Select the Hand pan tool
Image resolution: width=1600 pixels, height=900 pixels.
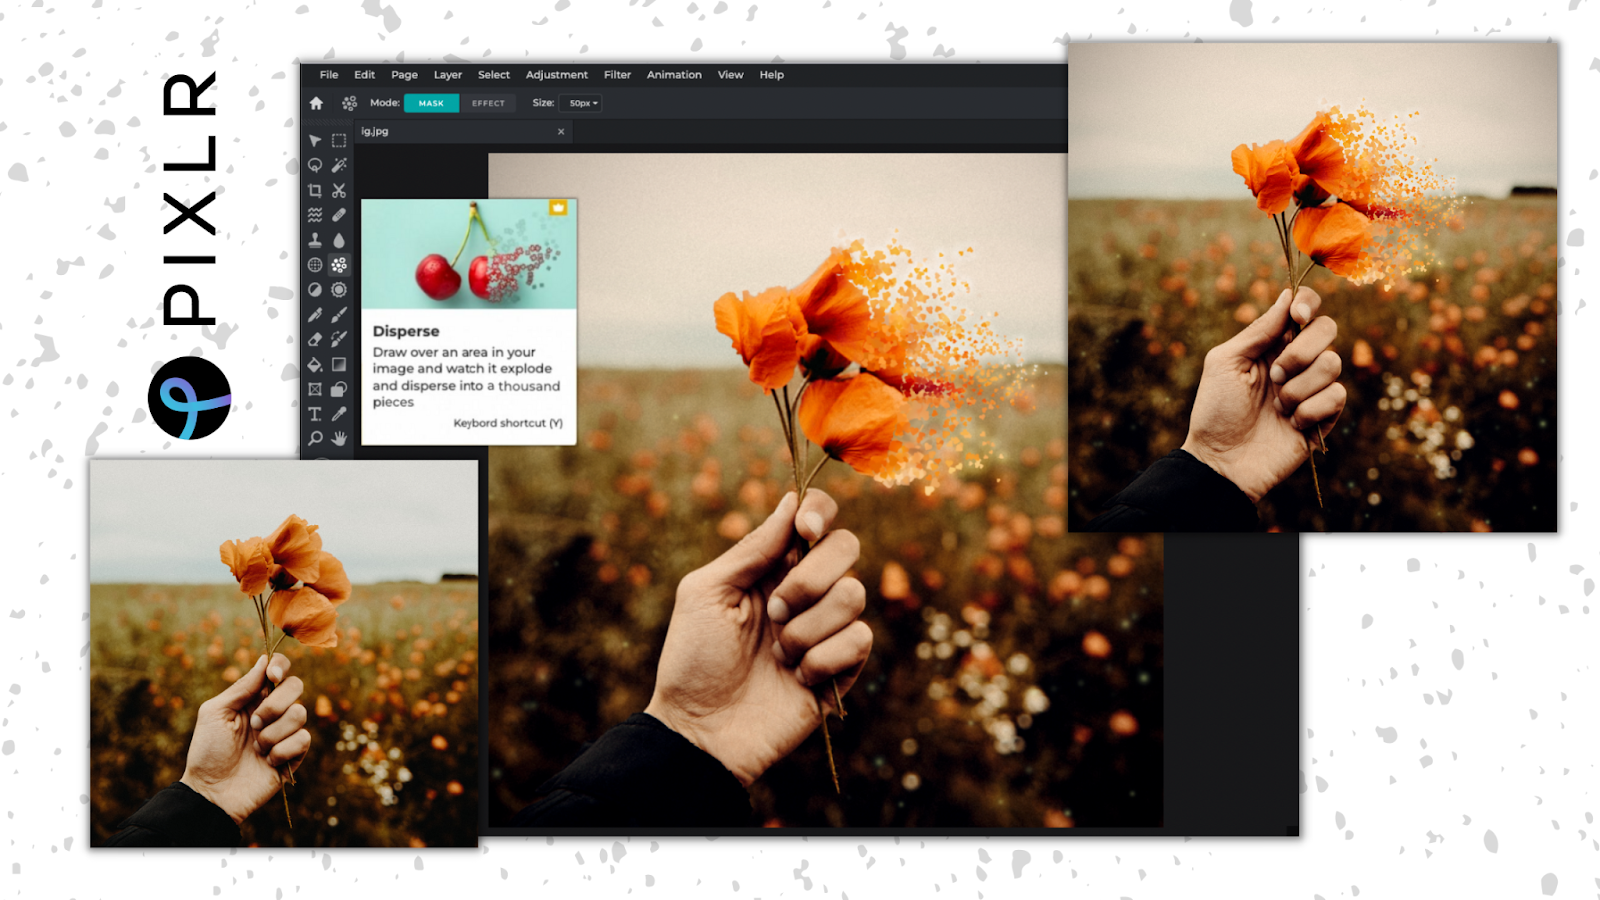click(x=339, y=438)
